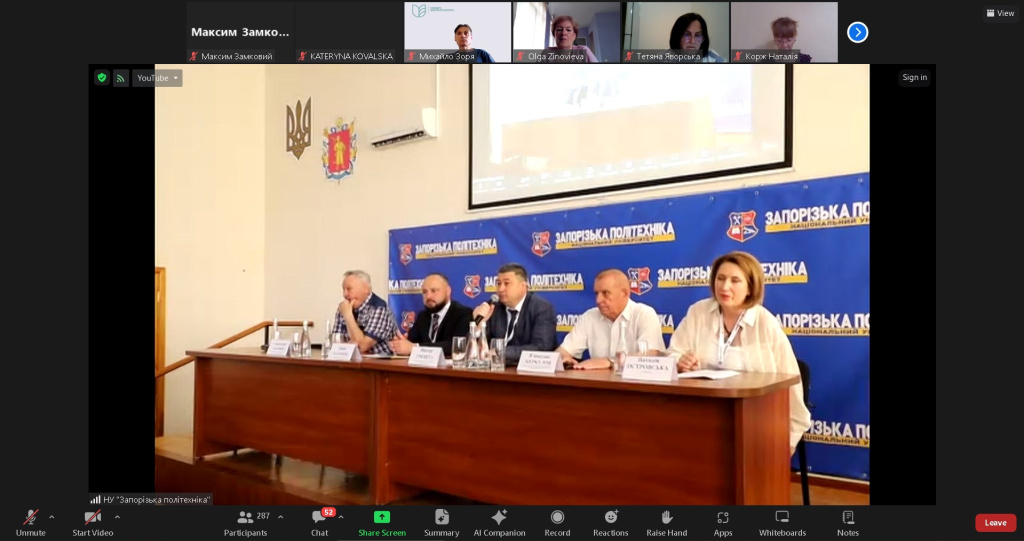Open the Apps panel

click(723, 523)
